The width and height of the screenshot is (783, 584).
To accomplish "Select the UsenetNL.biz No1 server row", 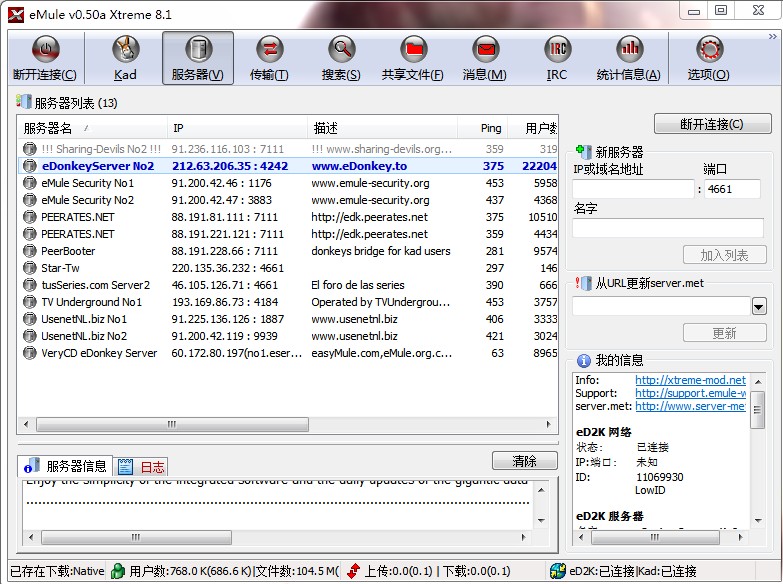I will point(288,319).
